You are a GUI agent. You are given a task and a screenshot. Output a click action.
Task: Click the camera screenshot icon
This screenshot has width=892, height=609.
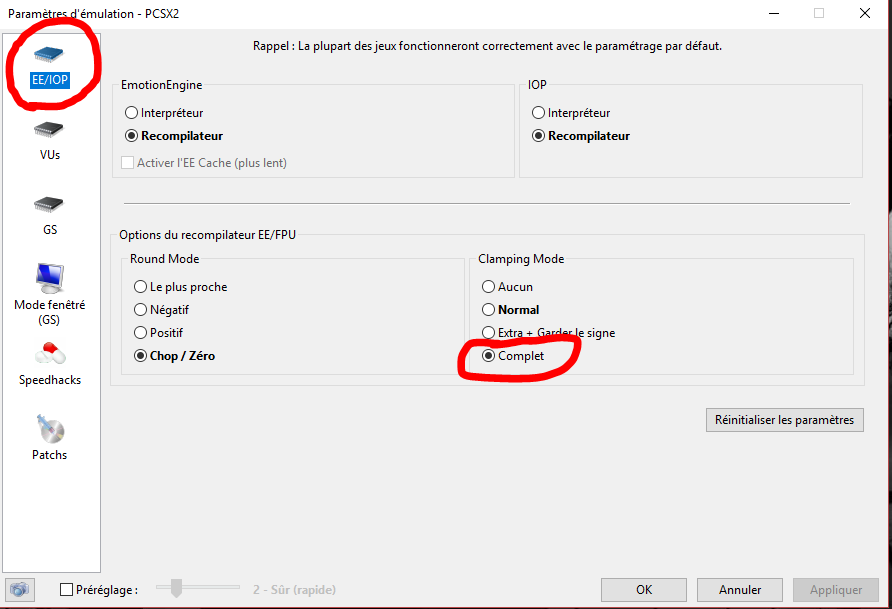(19, 590)
